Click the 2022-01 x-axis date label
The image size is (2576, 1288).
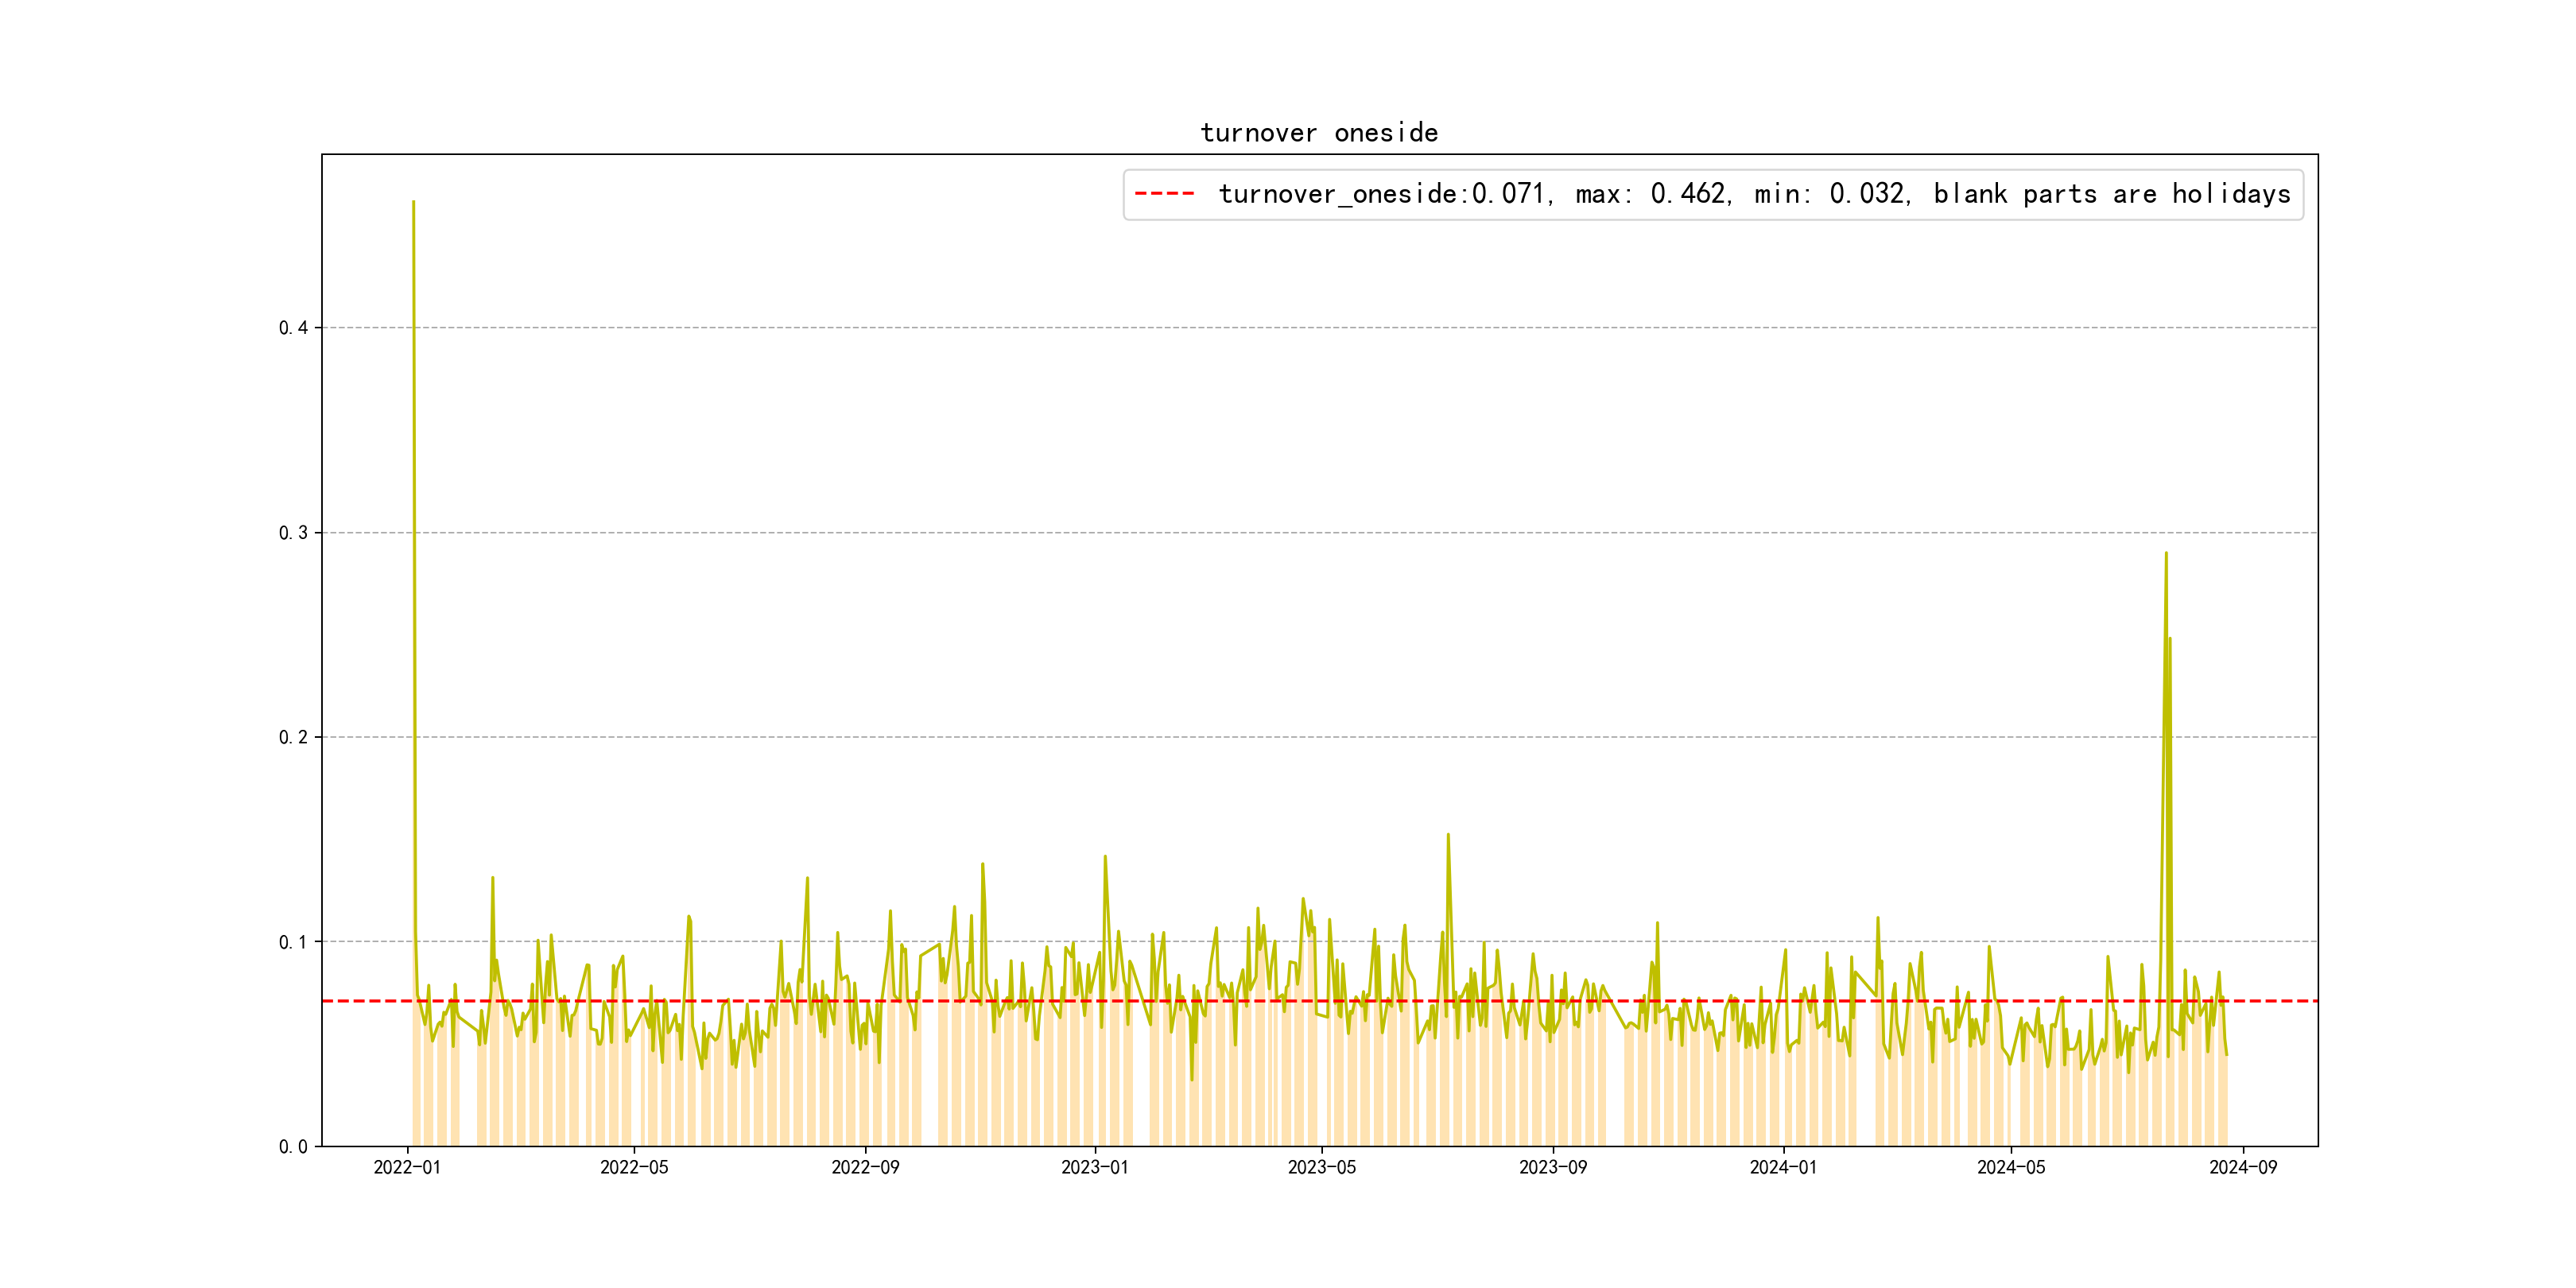coord(407,1168)
